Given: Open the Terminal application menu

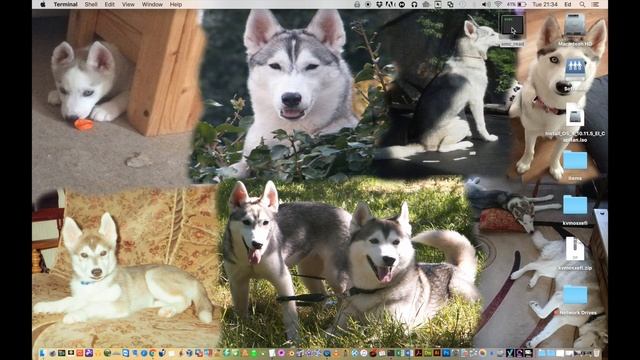Looking at the screenshot, I should 65,4.
